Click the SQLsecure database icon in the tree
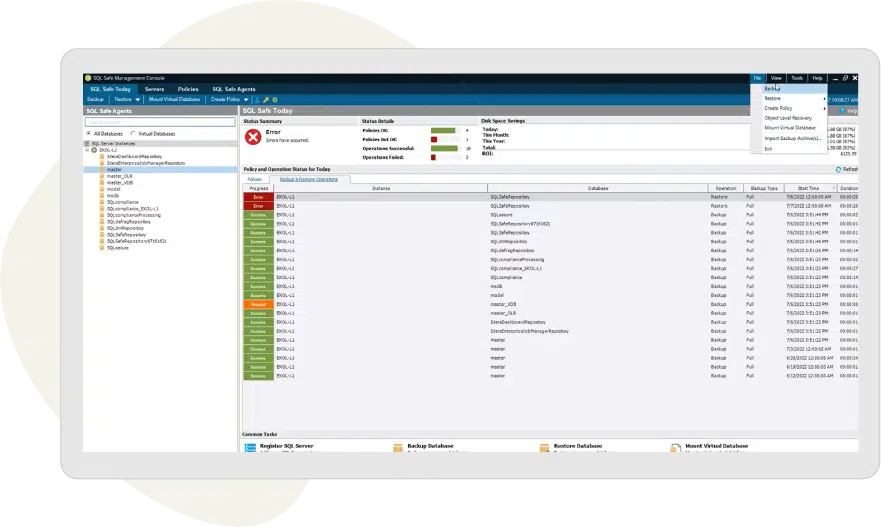Viewport: 881px width, 527px height. [102, 248]
